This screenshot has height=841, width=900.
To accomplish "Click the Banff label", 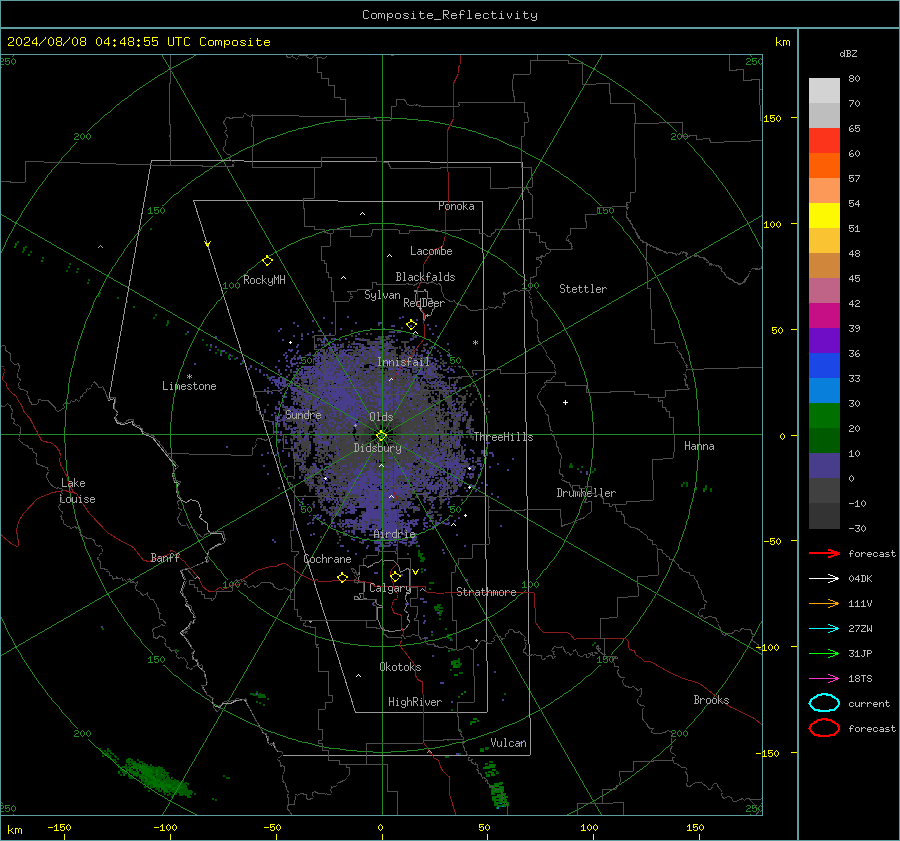I will [x=165, y=558].
